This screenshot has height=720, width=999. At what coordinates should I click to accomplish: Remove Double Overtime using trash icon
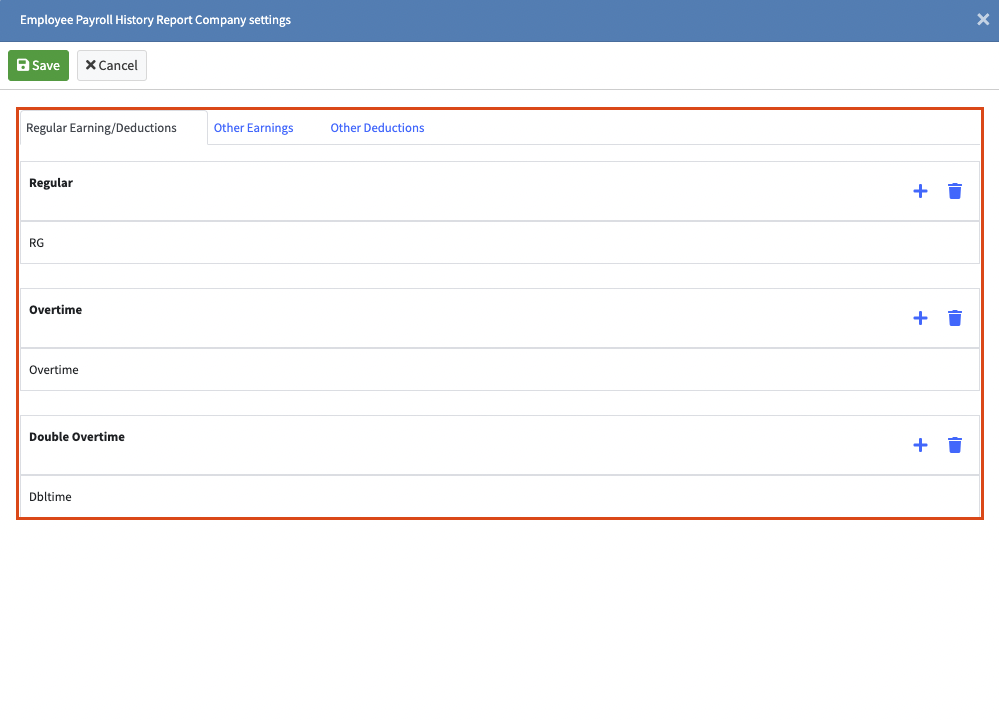tap(954, 445)
